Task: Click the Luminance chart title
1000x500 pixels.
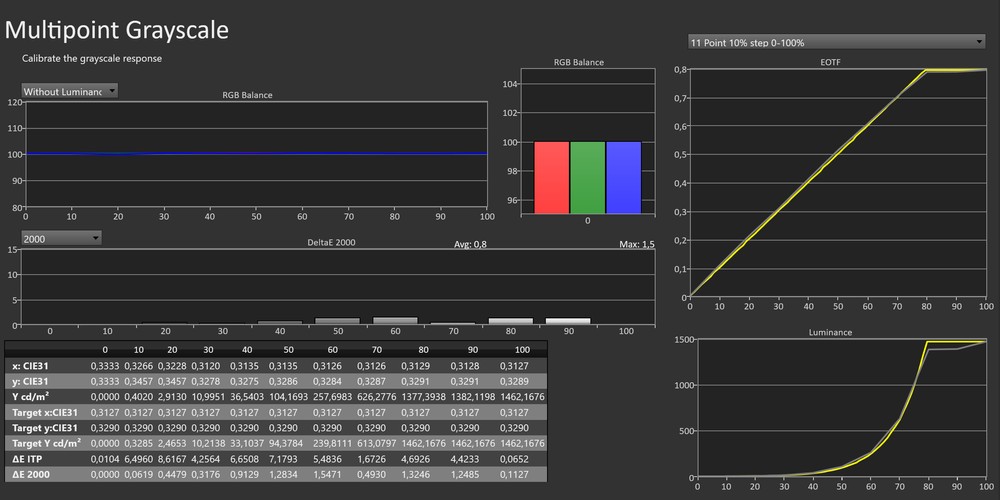Action: point(833,332)
